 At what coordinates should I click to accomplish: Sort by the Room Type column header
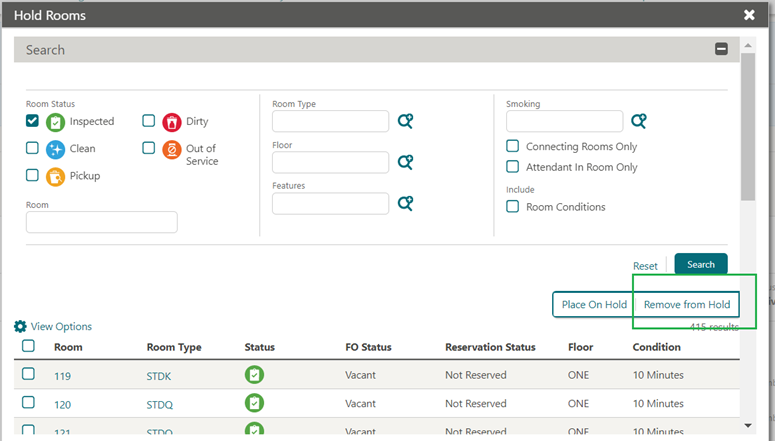click(174, 347)
